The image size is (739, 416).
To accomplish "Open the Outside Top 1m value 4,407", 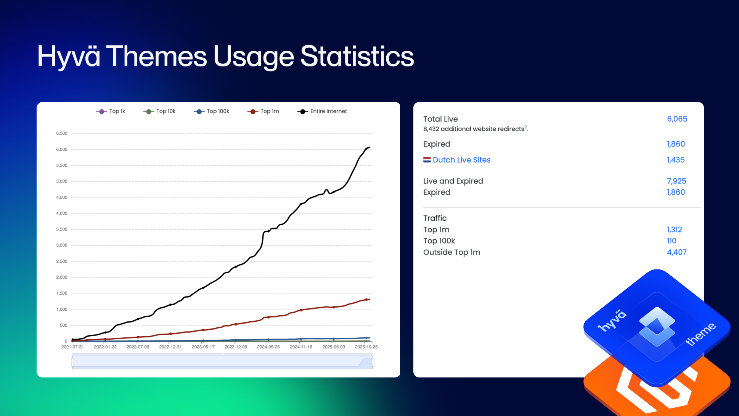I will (x=676, y=252).
